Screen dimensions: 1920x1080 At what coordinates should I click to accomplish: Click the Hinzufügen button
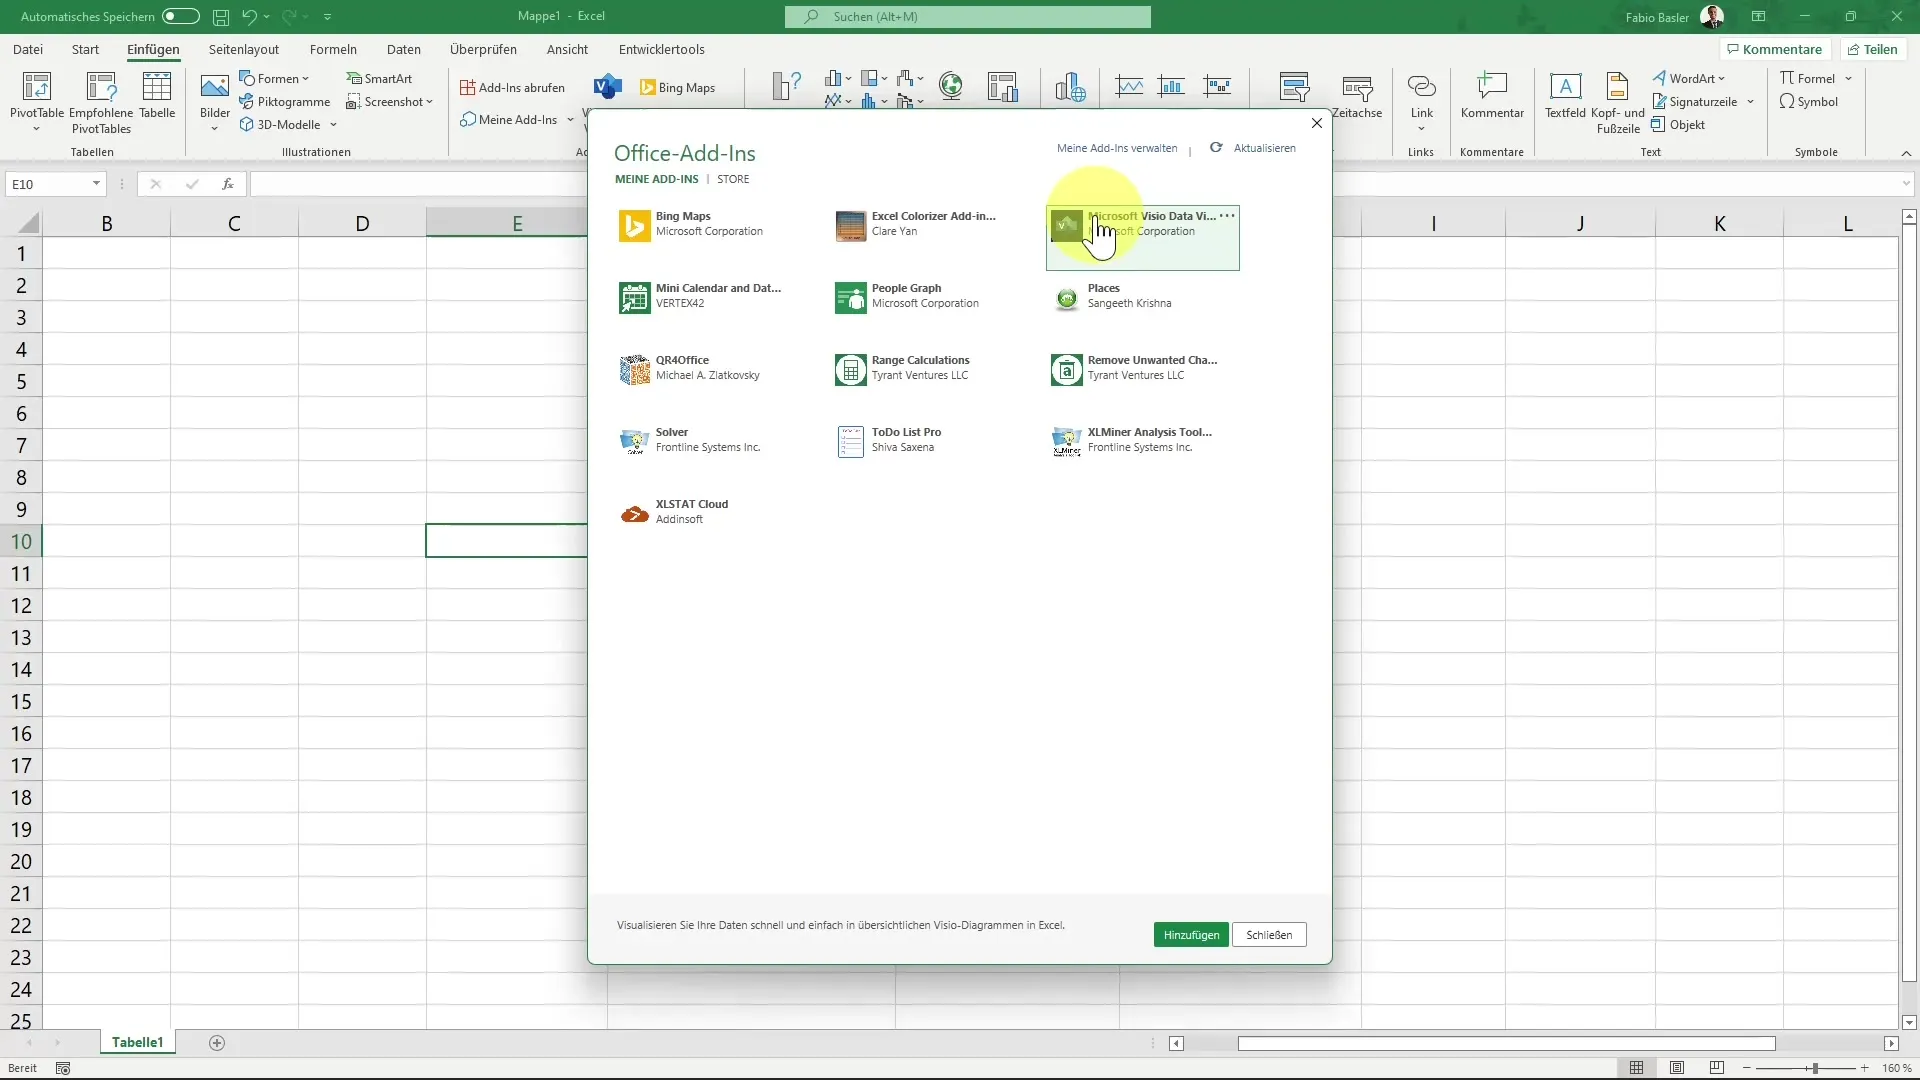(x=1191, y=934)
